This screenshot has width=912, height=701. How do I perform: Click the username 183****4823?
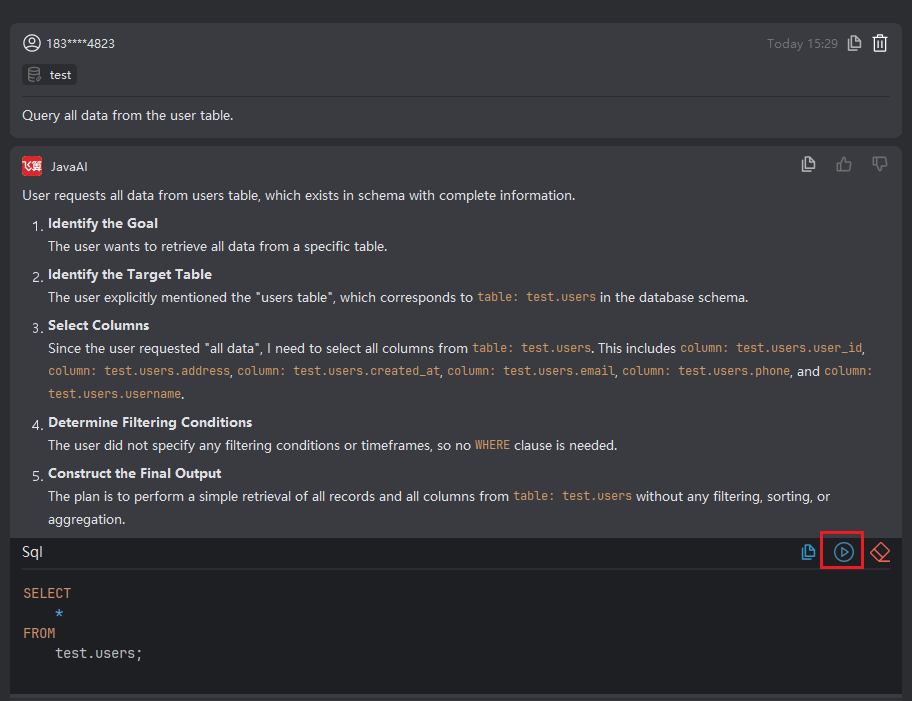[x=80, y=43]
